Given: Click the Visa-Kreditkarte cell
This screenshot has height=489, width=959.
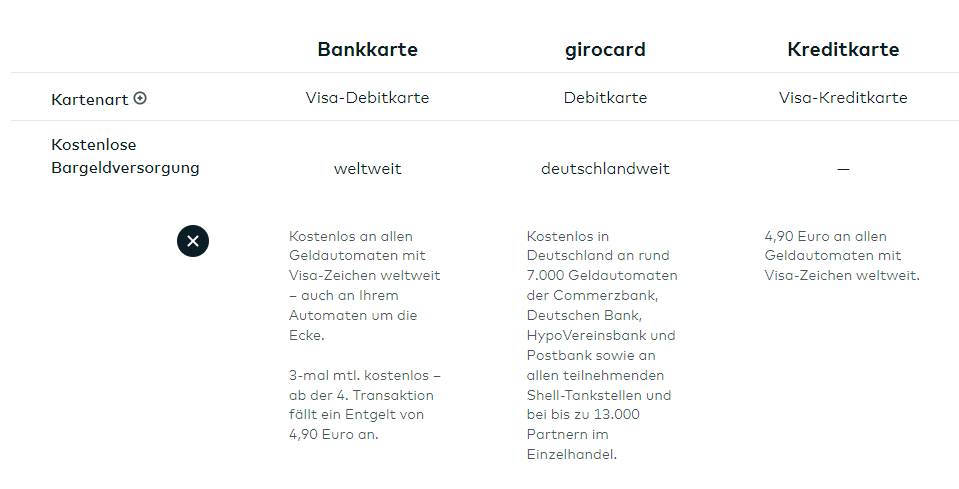Looking at the screenshot, I should pyautogui.click(x=843, y=98).
